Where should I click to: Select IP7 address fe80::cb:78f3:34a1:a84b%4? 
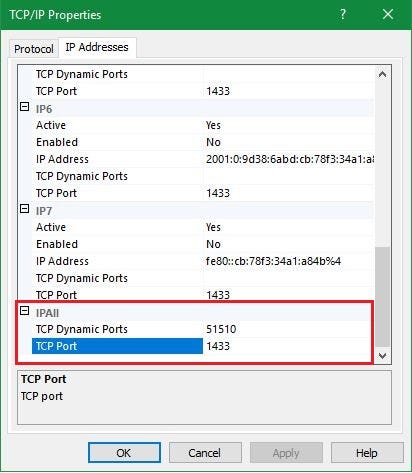tap(273, 261)
